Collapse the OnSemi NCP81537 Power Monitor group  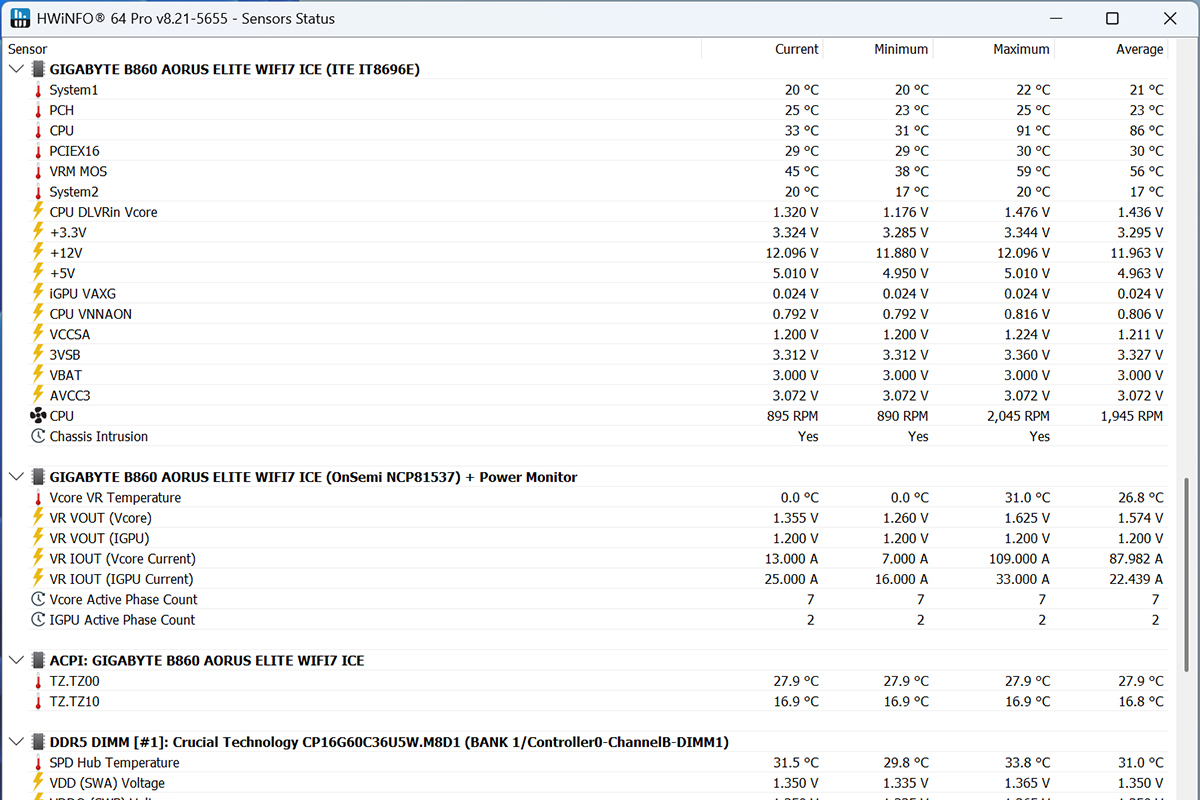pos(15,477)
